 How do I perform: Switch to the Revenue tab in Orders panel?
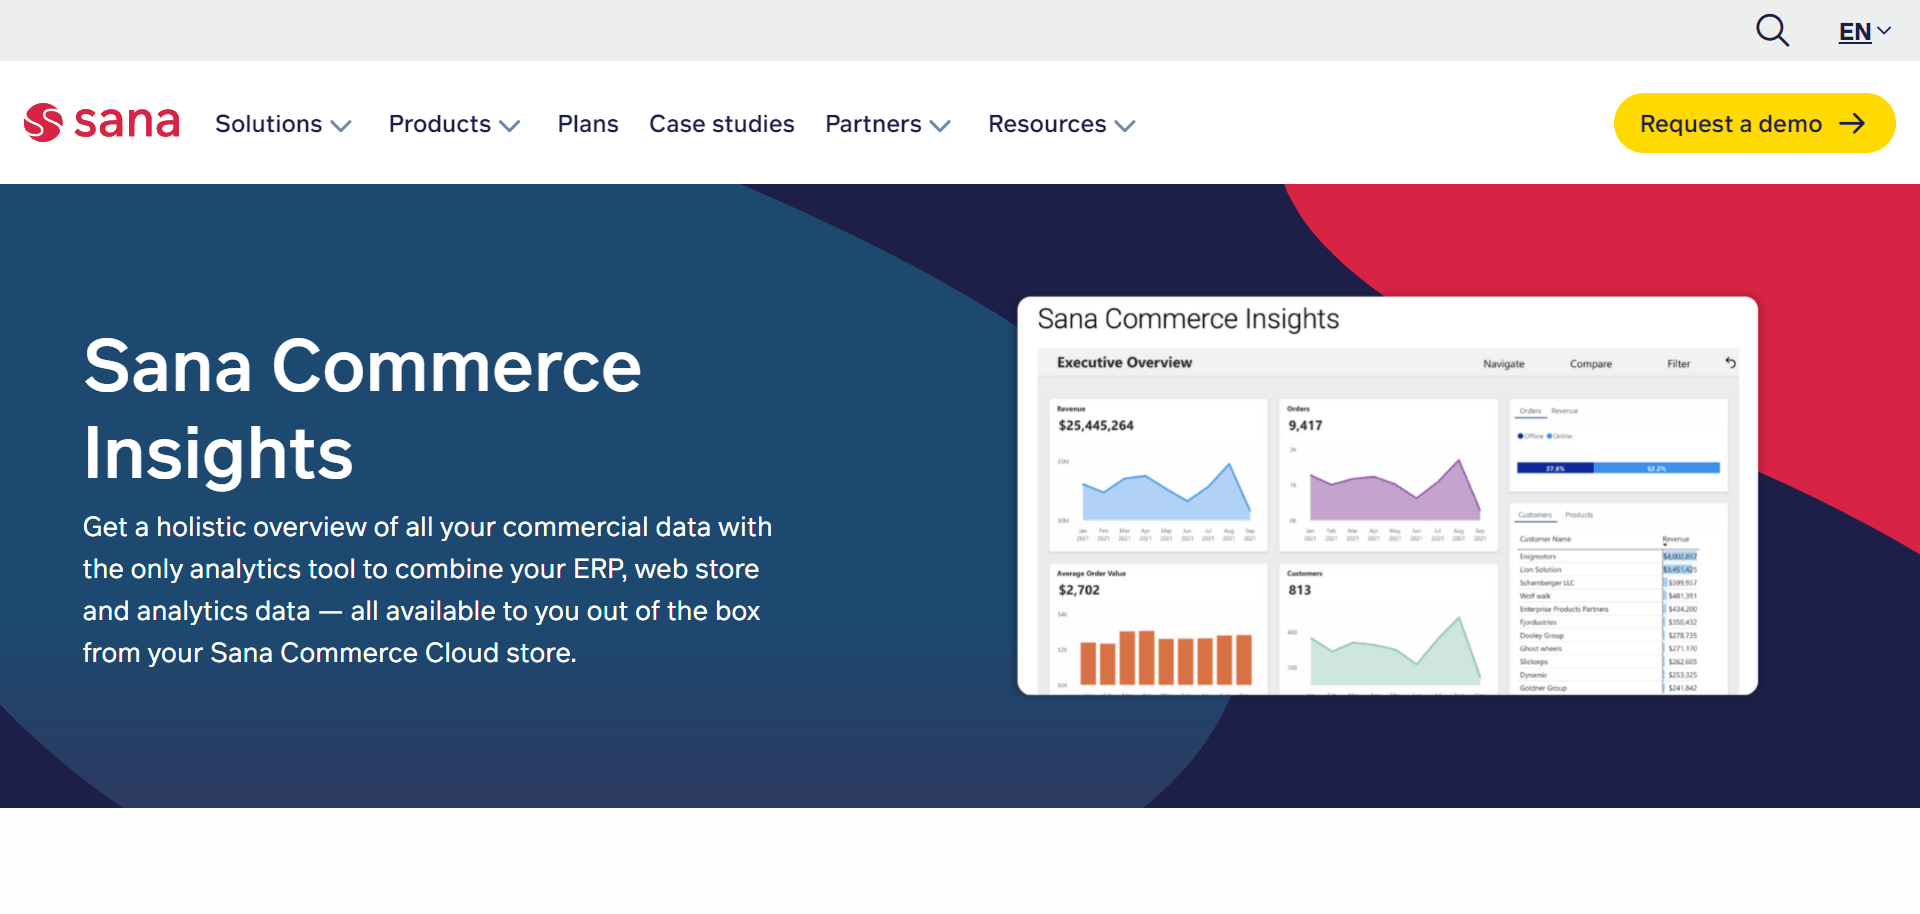1565,411
